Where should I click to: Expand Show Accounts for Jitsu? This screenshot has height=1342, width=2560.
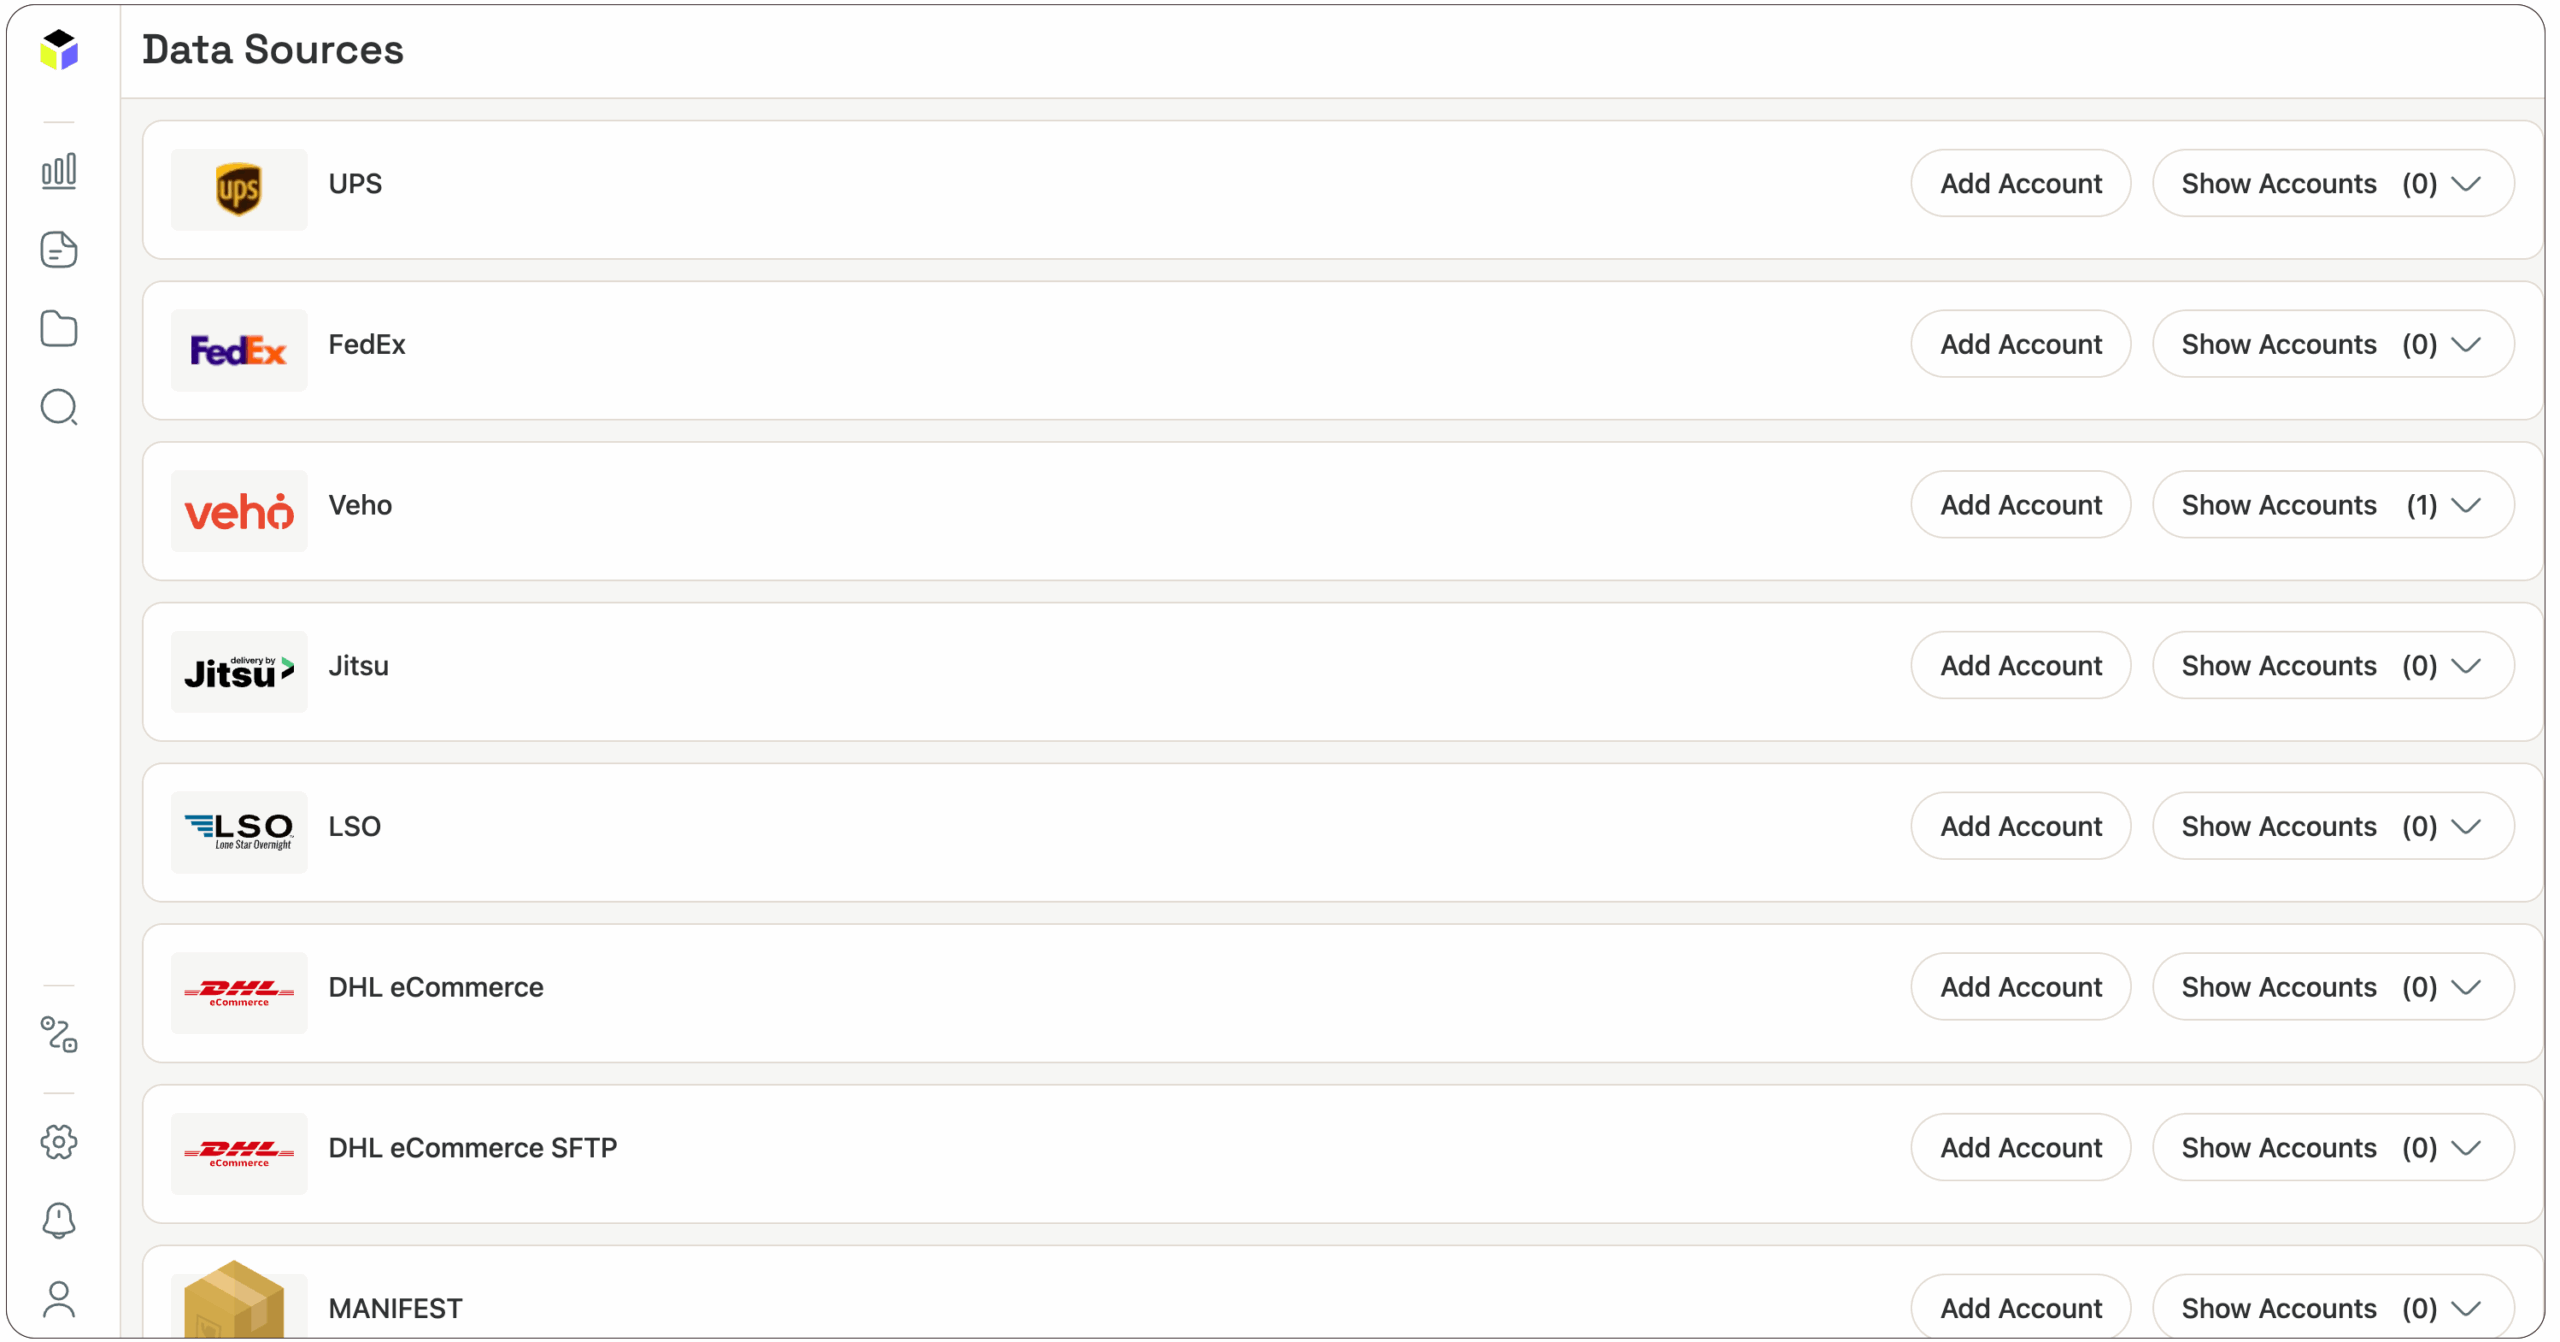point(2332,666)
